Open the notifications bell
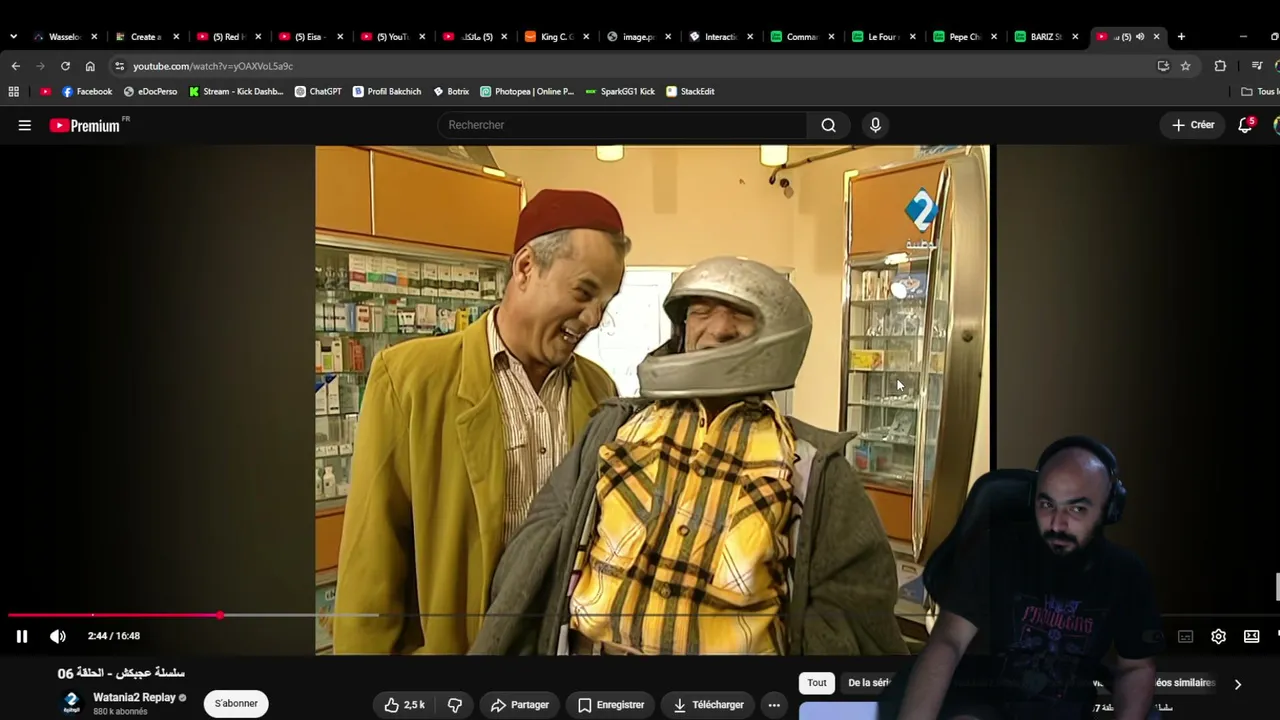1280x720 pixels. (x=1245, y=125)
